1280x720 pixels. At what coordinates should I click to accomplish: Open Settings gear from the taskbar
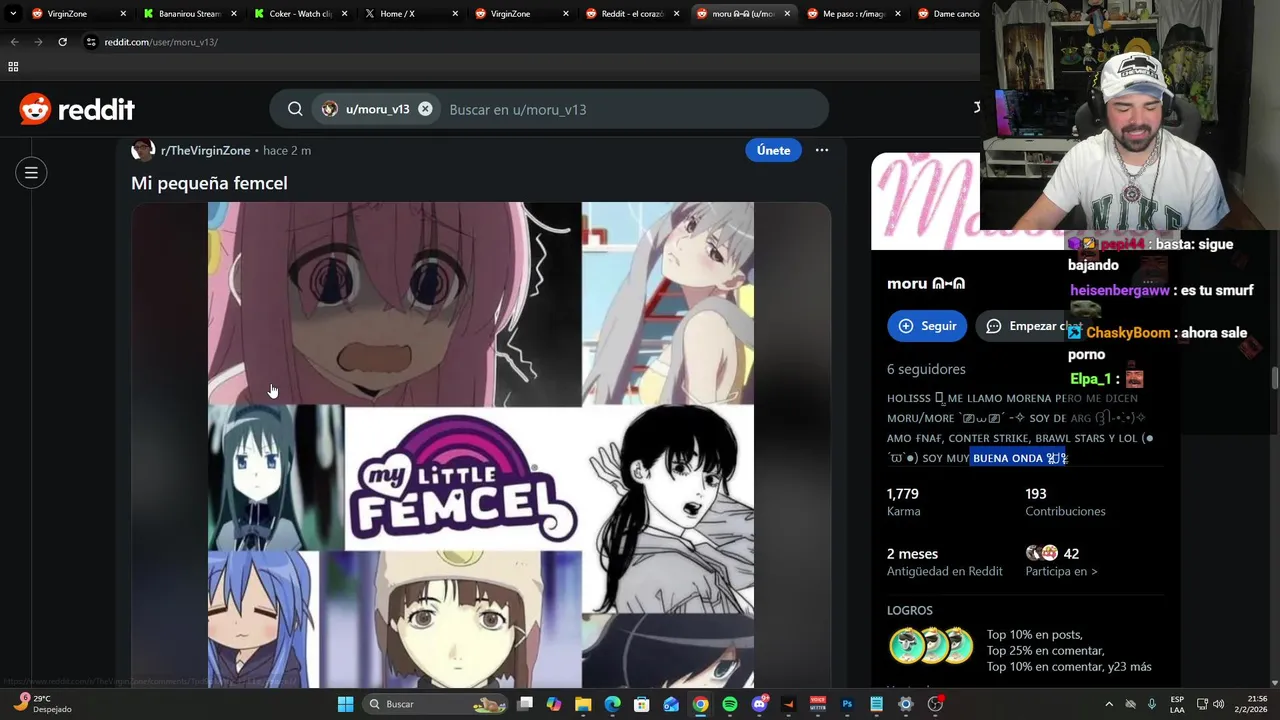[906, 704]
